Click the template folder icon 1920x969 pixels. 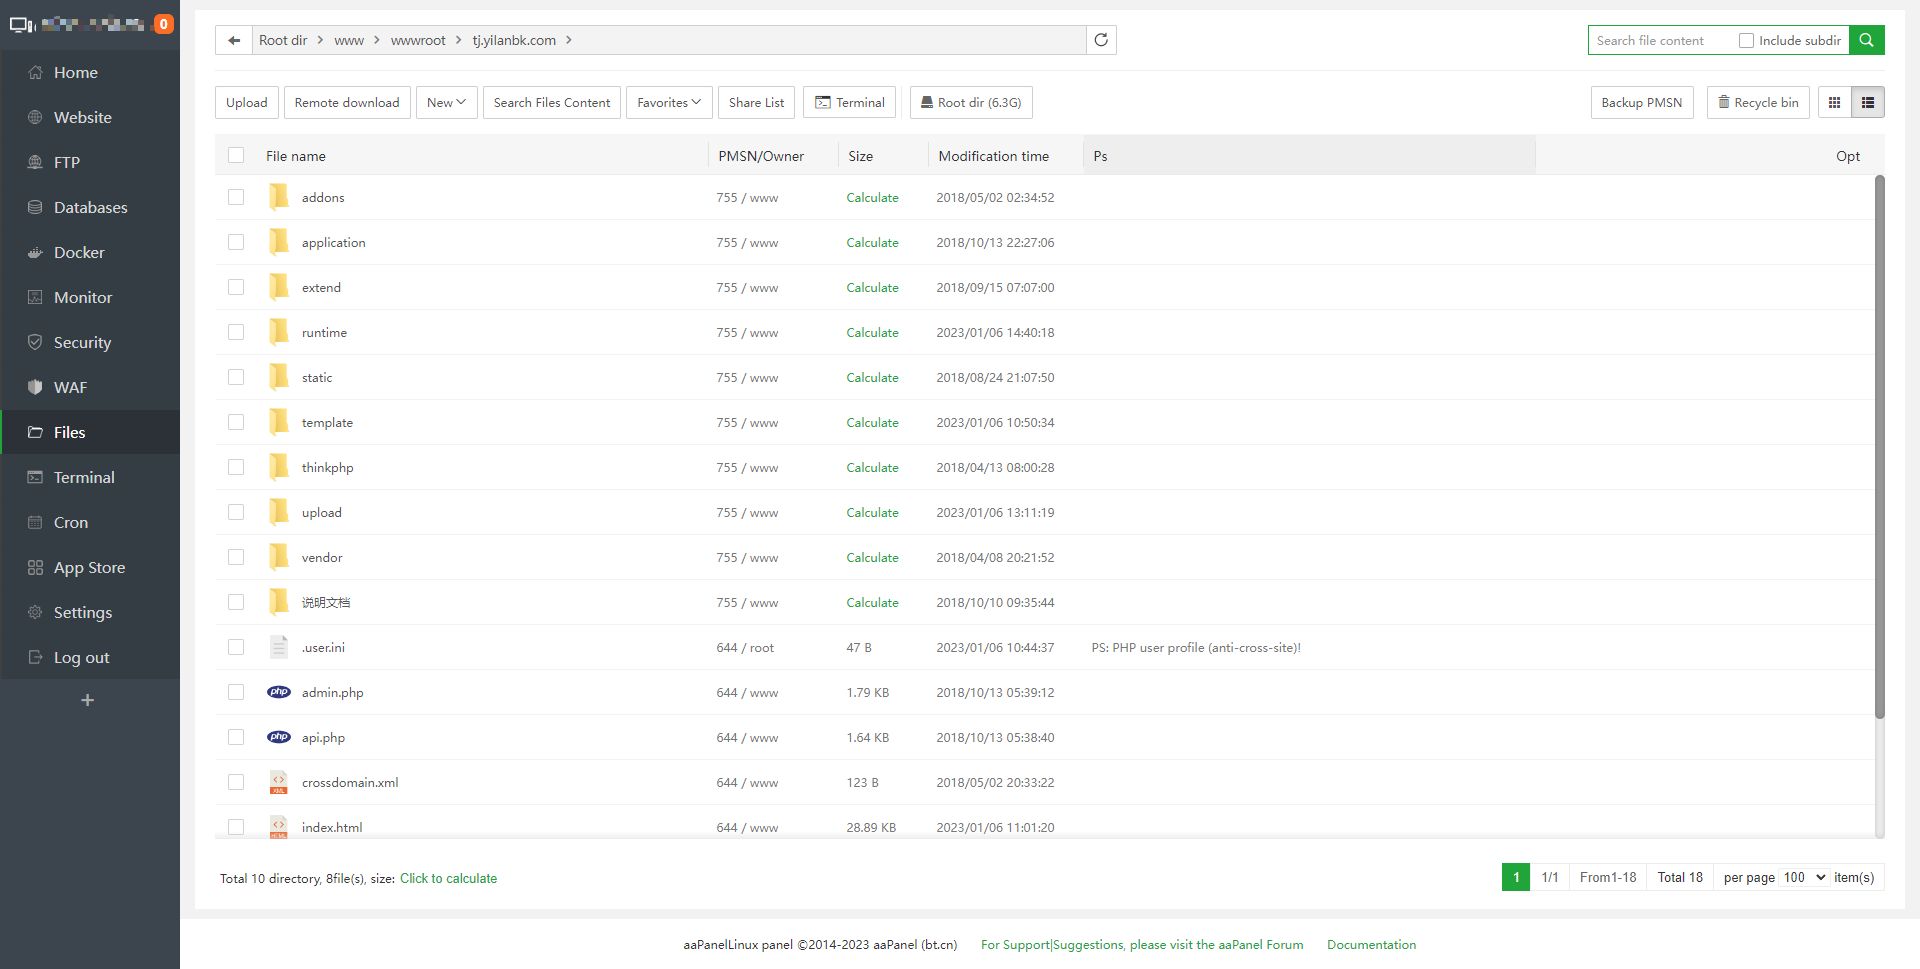click(279, 422)
